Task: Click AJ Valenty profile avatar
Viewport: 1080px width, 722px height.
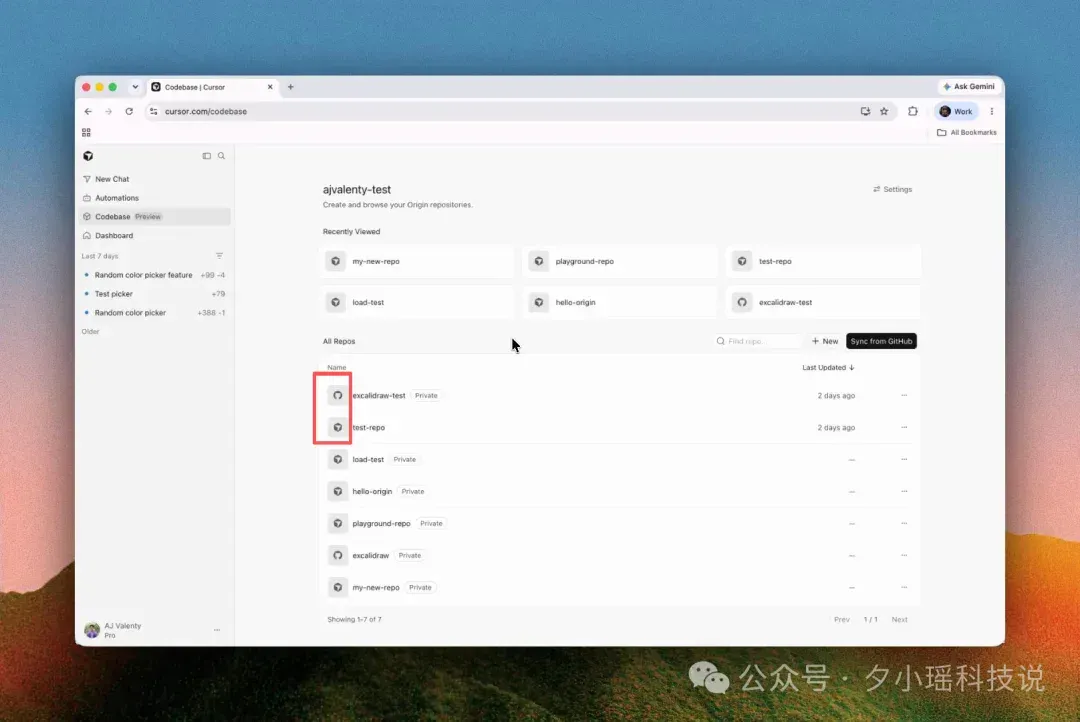Action: click(92, 630)
